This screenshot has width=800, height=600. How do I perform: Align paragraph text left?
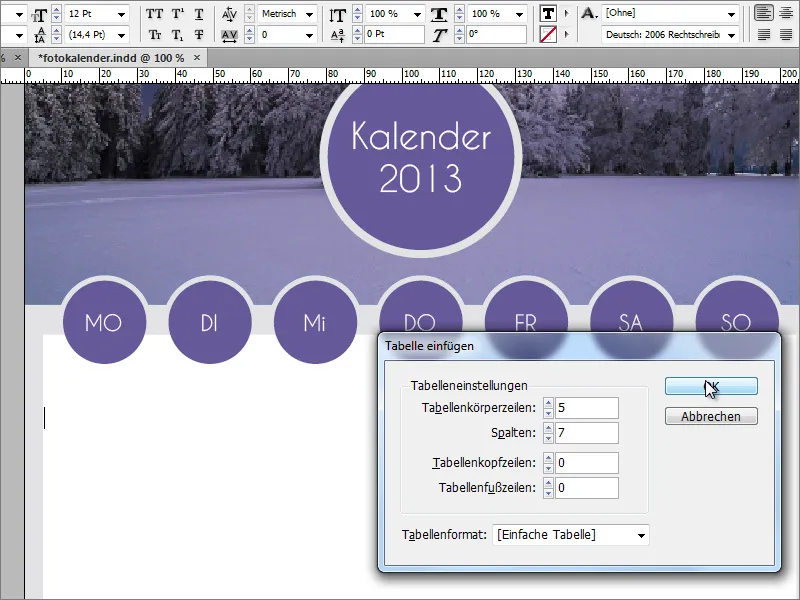click(764, 13)
